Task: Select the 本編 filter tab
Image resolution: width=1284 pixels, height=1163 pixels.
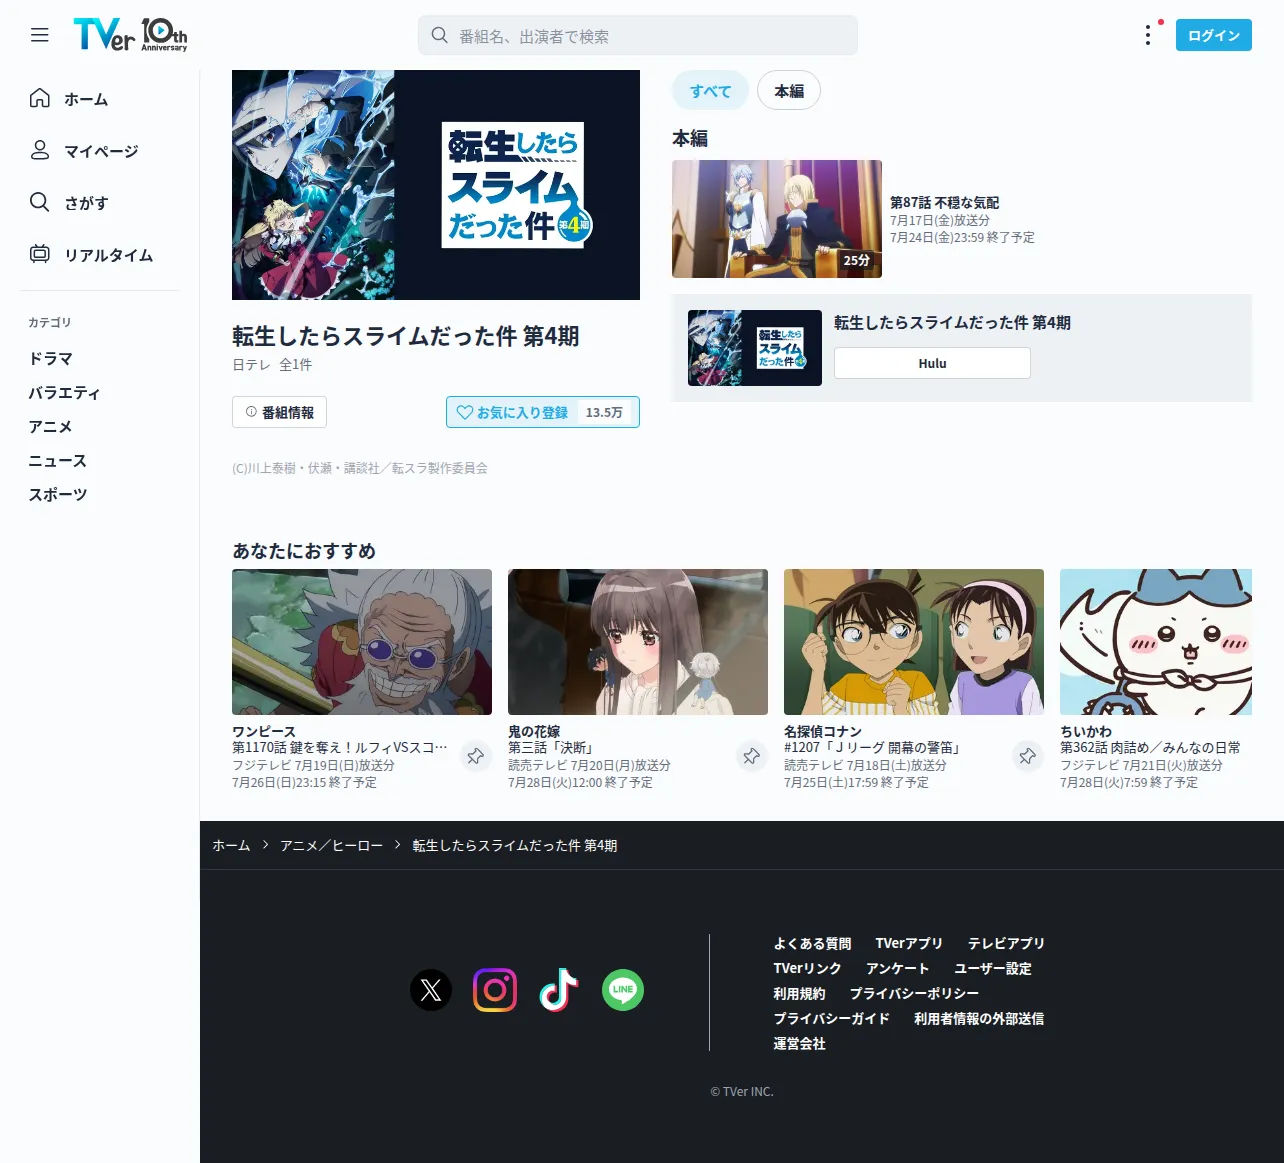Action: coord(789,91)
